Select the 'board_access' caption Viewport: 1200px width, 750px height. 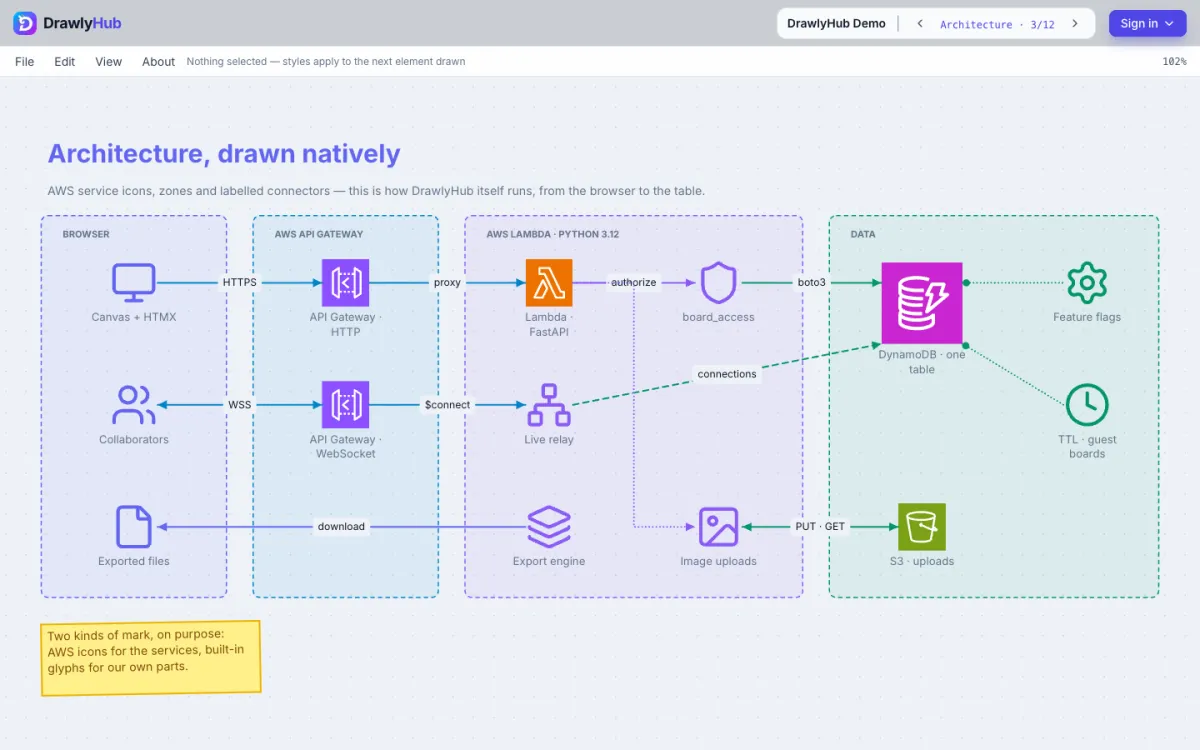(718, 318)
